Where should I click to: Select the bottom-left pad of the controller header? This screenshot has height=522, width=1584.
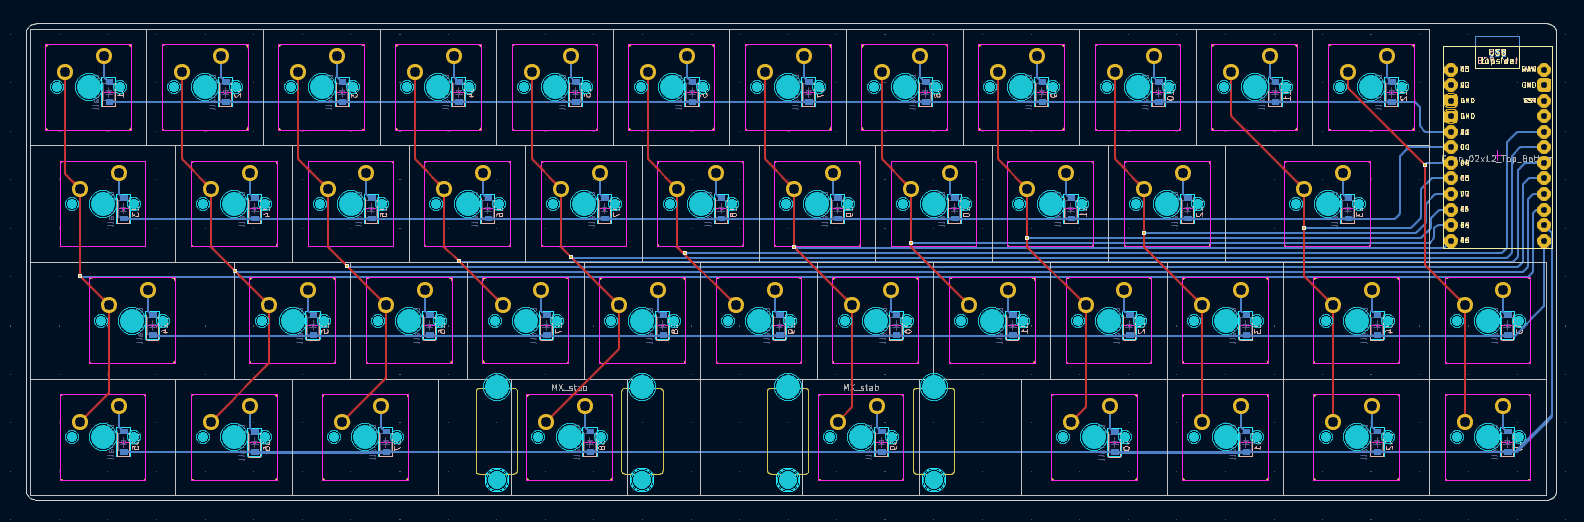(1451, 241)
